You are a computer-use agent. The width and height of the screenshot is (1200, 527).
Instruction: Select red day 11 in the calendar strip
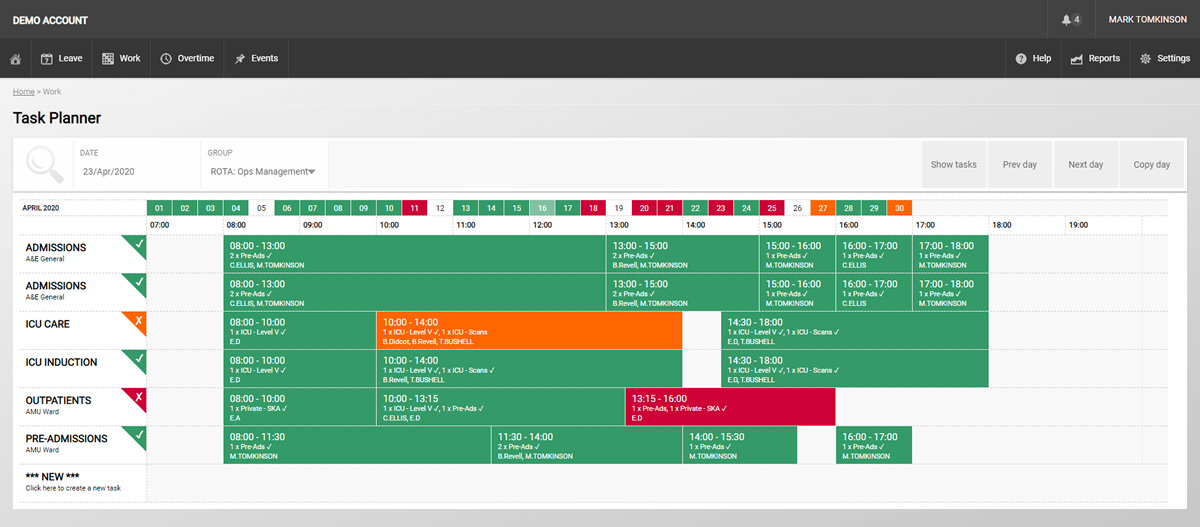(x=414, y=208)
